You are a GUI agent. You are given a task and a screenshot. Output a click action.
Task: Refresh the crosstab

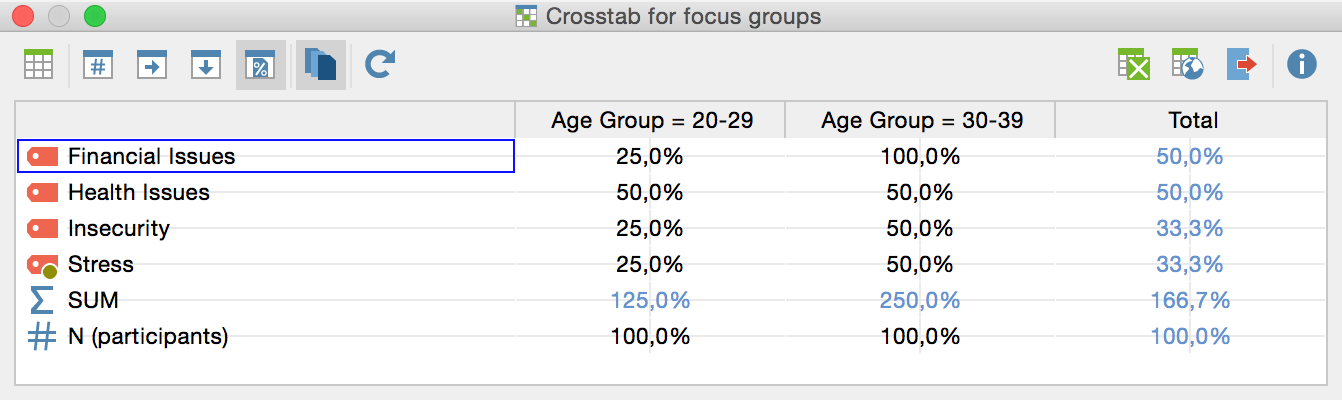click(380, 66)
